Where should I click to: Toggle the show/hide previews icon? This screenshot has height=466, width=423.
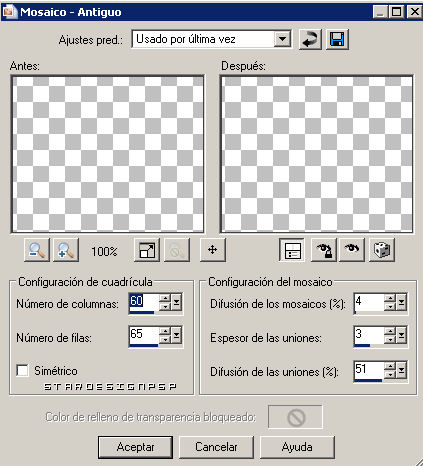[x=292, y=250]
